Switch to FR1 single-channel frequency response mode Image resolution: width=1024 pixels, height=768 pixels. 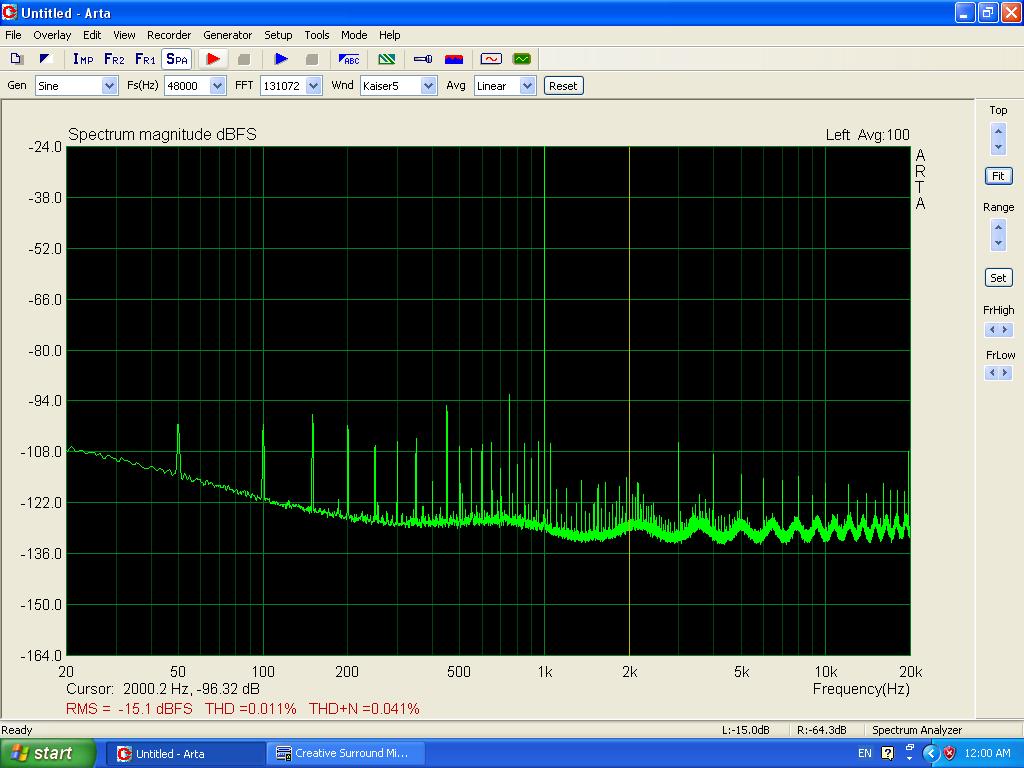pyautogui.click(x=145, y=59)
